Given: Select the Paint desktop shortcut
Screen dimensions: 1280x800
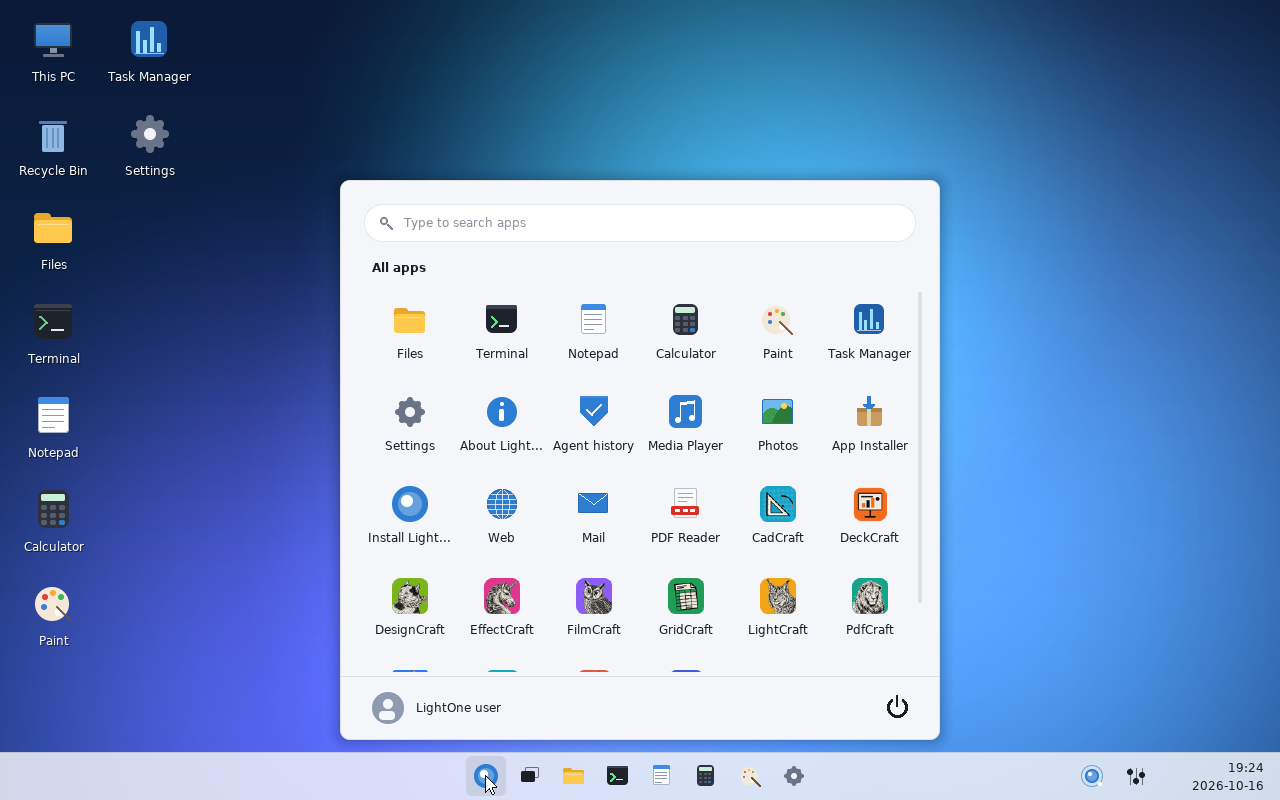Looking at the screenshot, I should (x=53, y=618).
